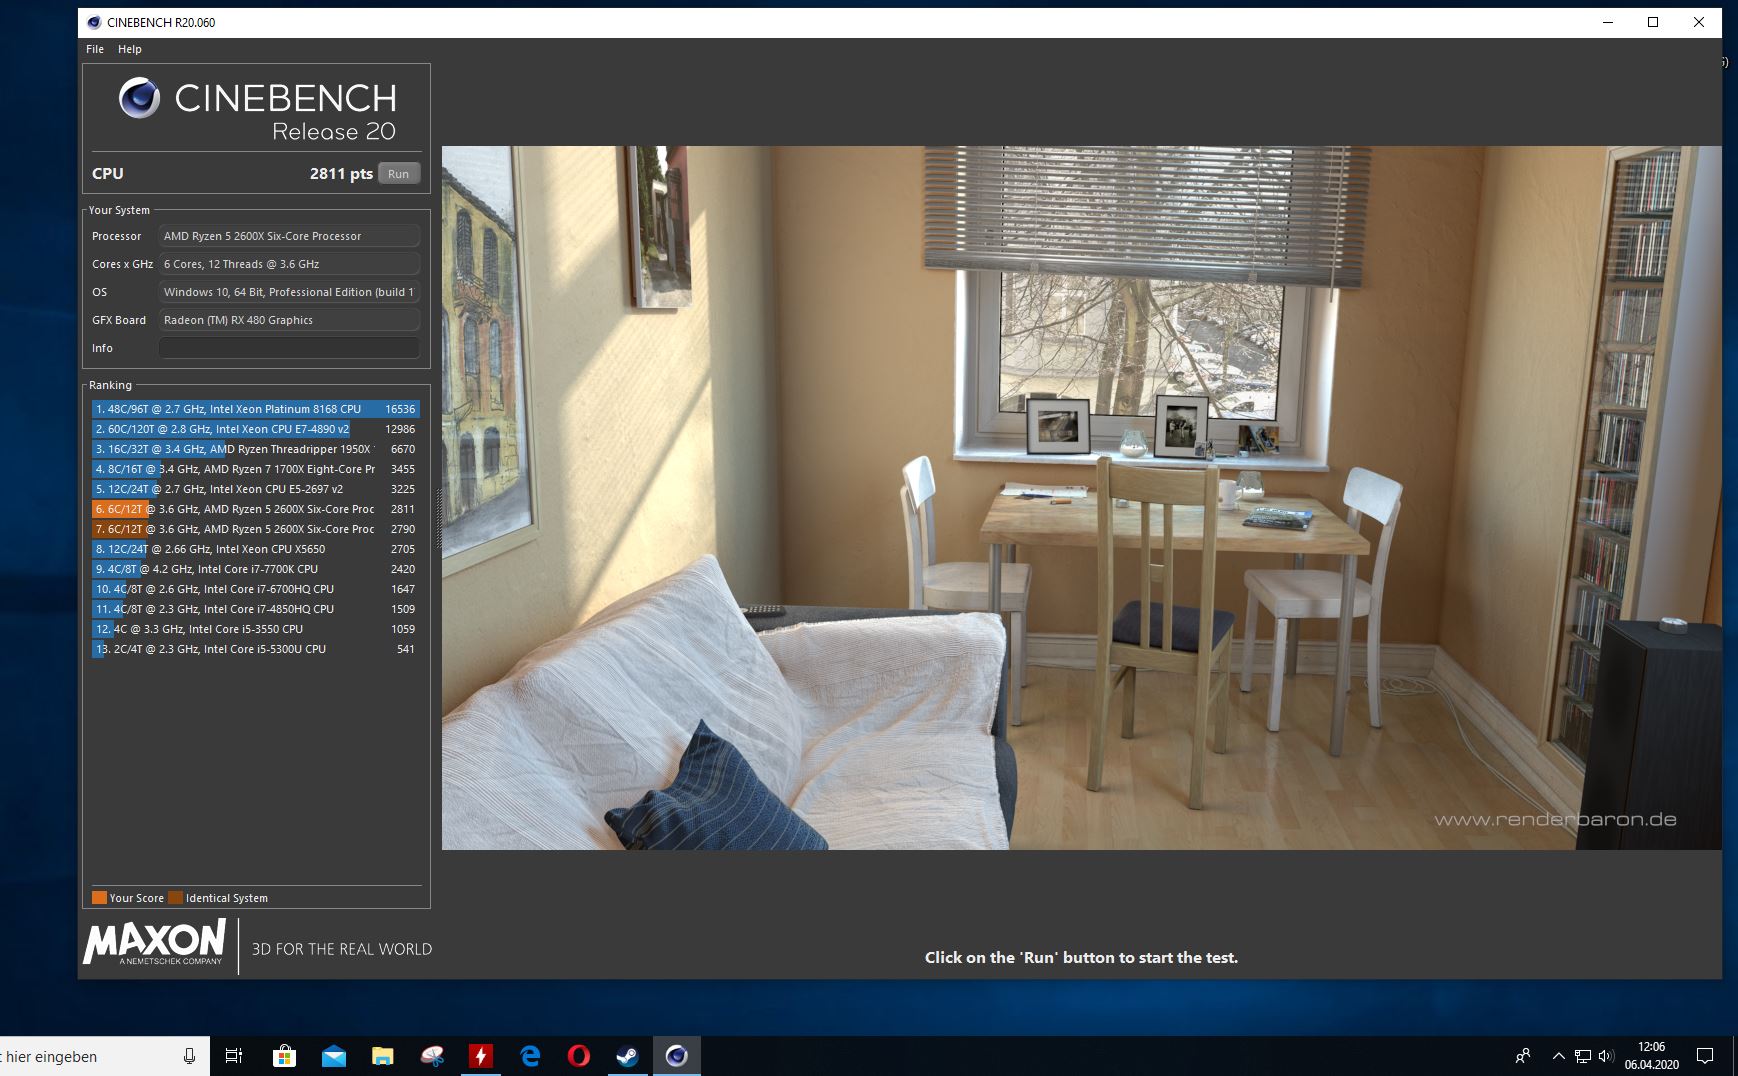The image size is (1738, 1076).
Task: Open the Action Center notifications icon
Action: click(x=1705, y=1056)
